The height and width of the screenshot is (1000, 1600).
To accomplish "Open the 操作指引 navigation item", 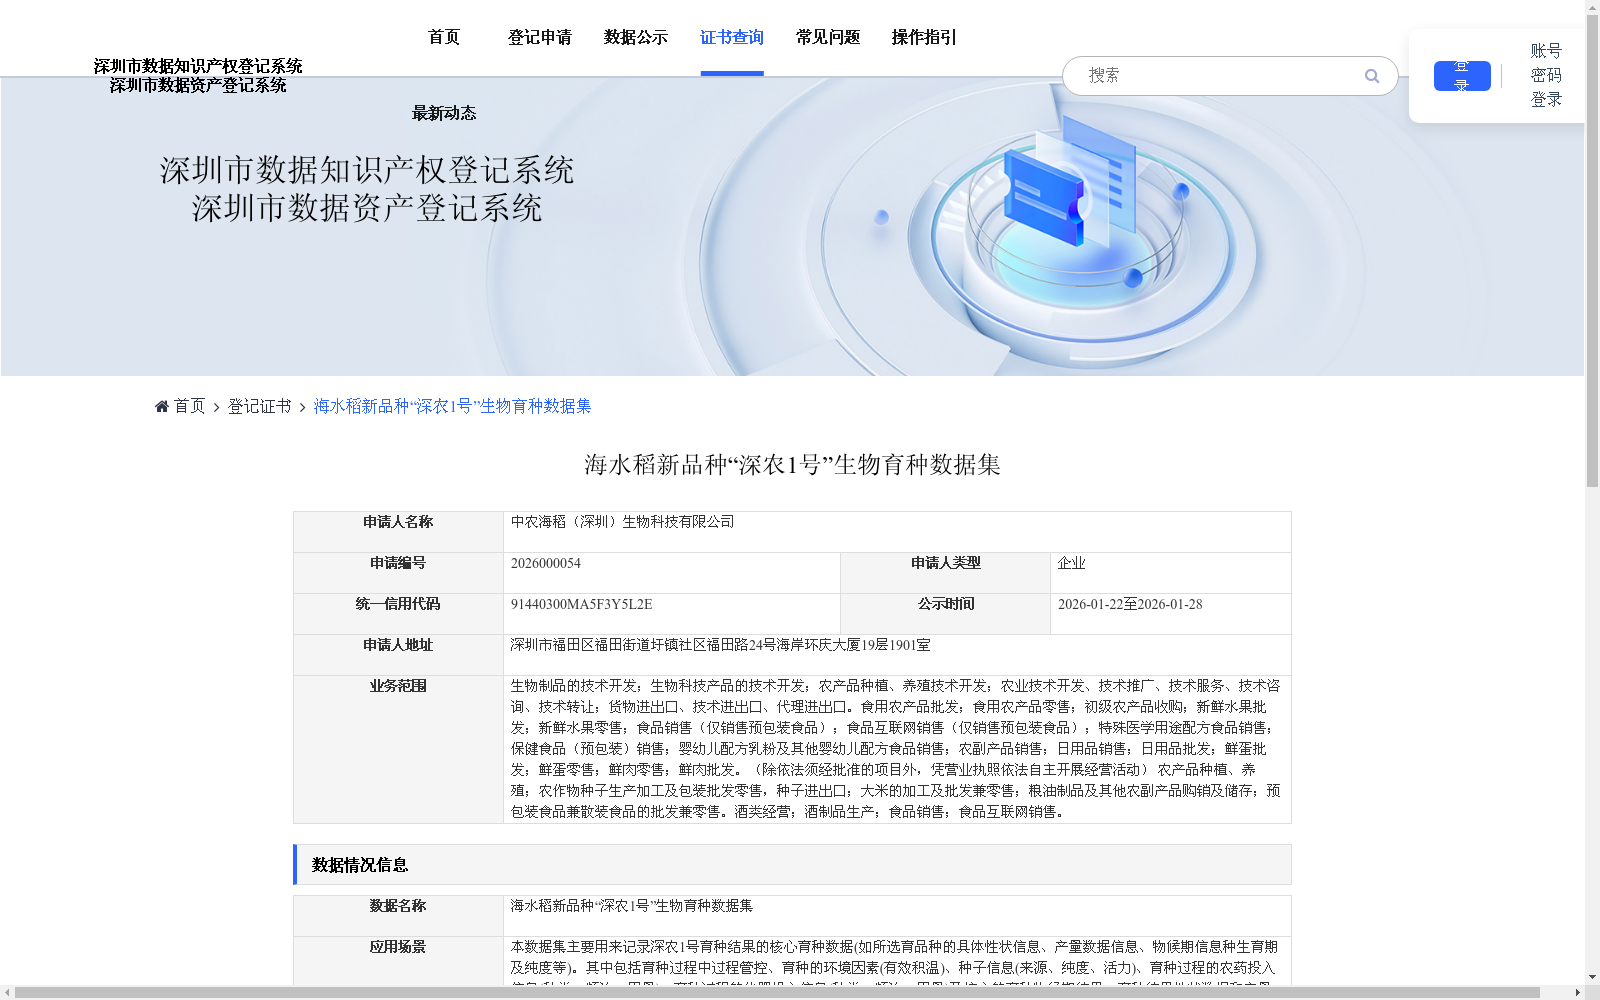I will (x=924, y=37).
